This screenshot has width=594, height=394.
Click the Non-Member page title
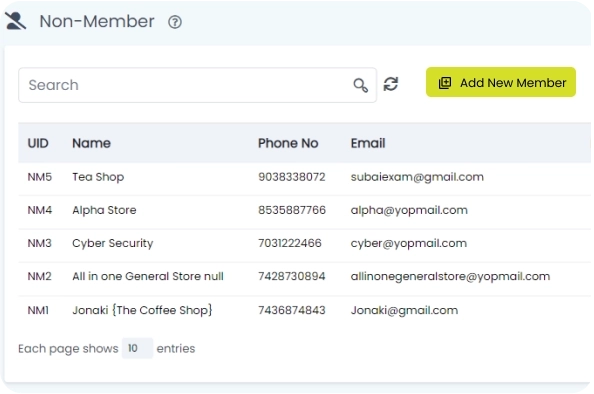point(97,21)
